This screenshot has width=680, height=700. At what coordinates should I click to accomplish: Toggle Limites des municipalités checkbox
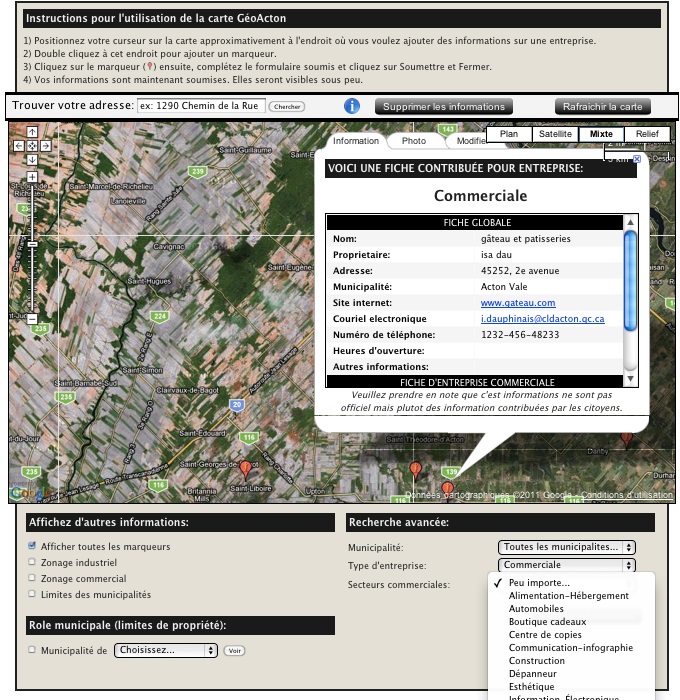point(32,594)
